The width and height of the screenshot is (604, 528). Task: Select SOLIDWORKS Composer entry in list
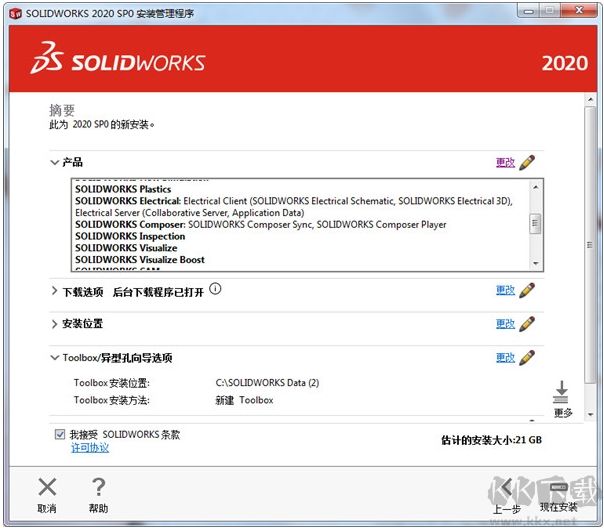click(260, 225)
